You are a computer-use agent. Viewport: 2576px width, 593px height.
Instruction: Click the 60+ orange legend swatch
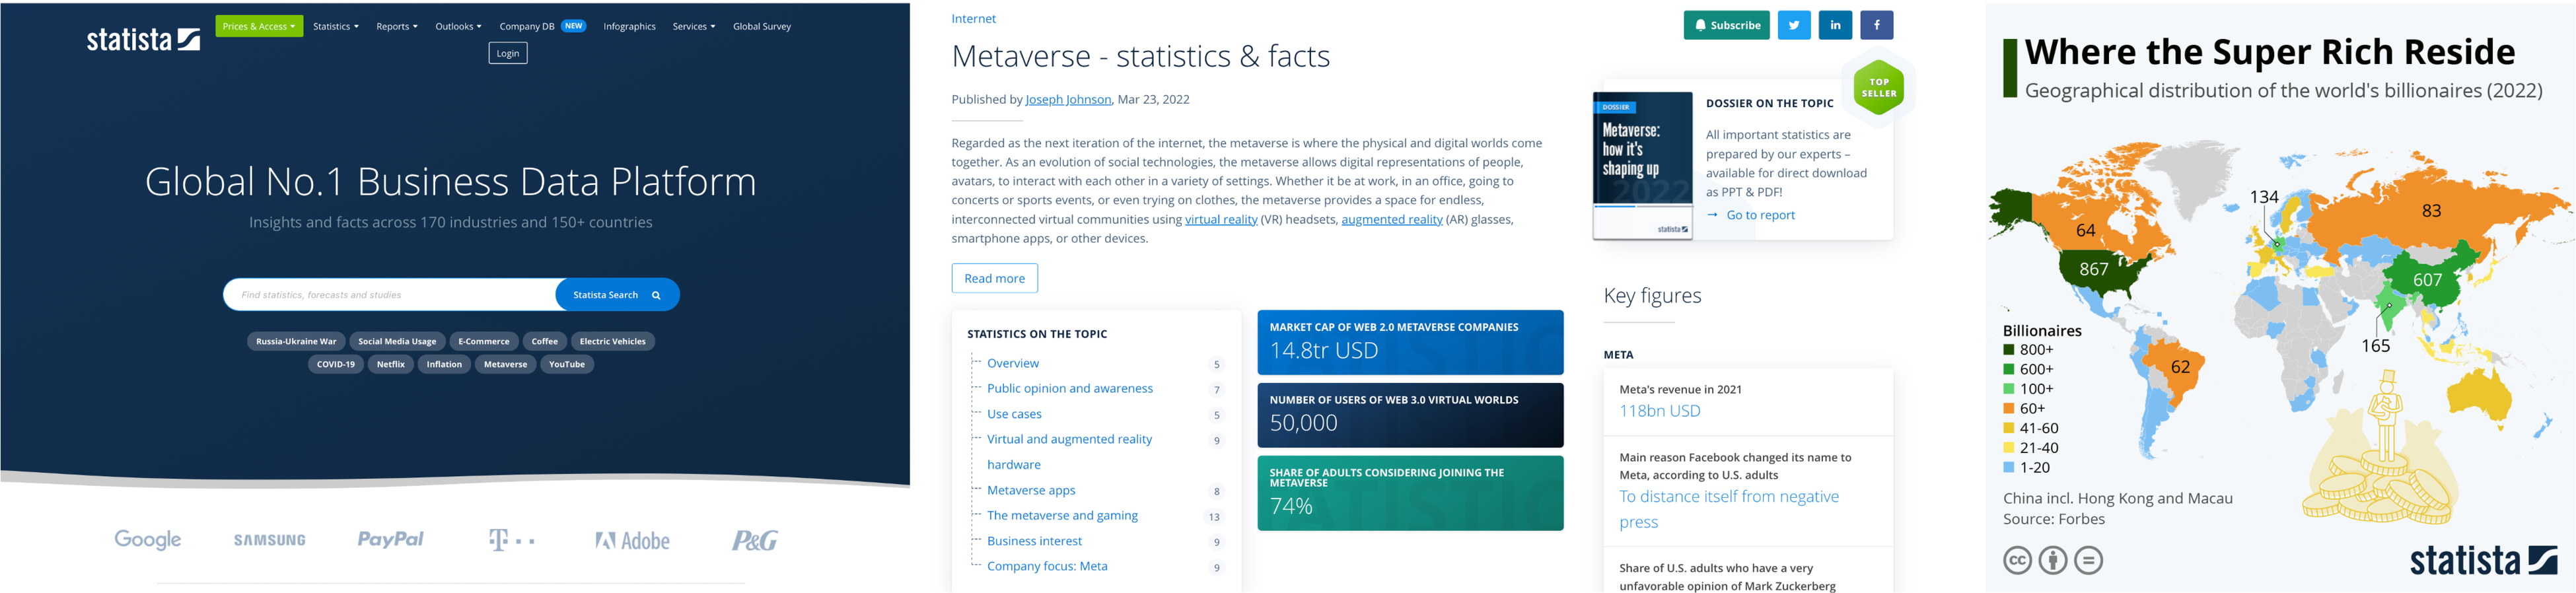pos(2008,409)
